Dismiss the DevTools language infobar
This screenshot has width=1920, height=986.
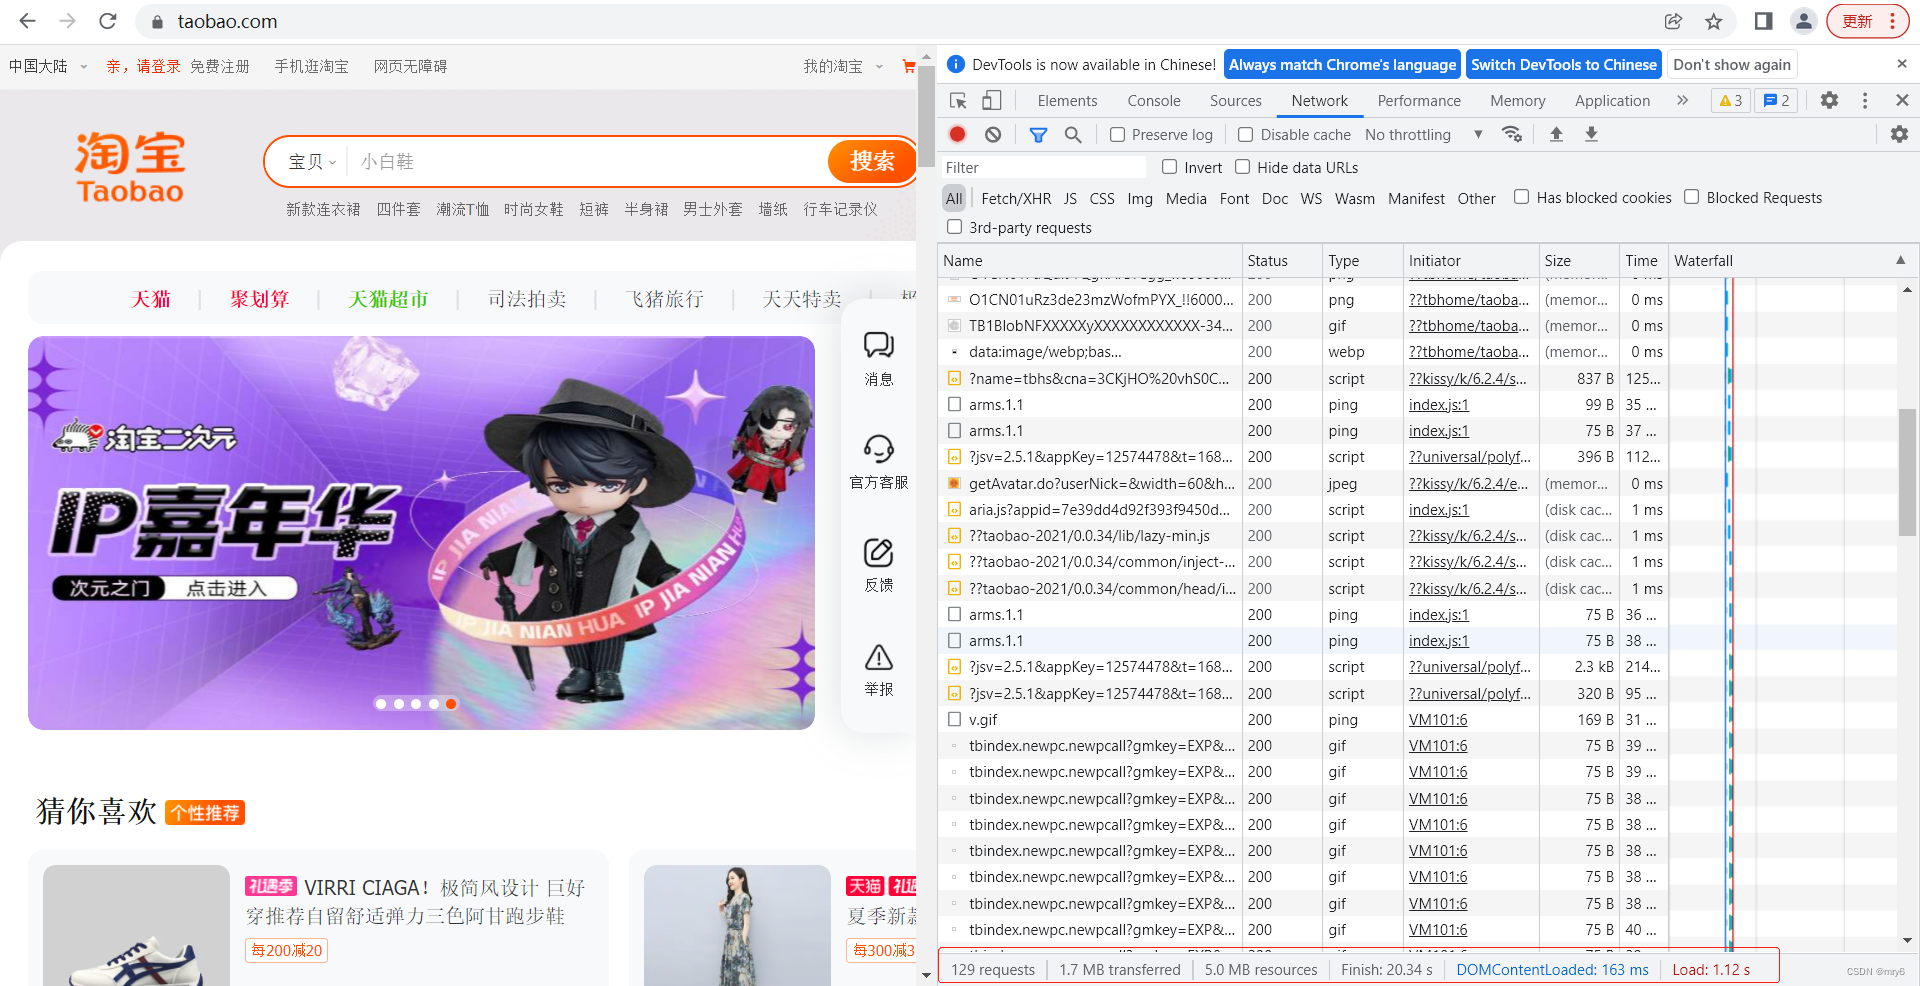point(1901,64)
